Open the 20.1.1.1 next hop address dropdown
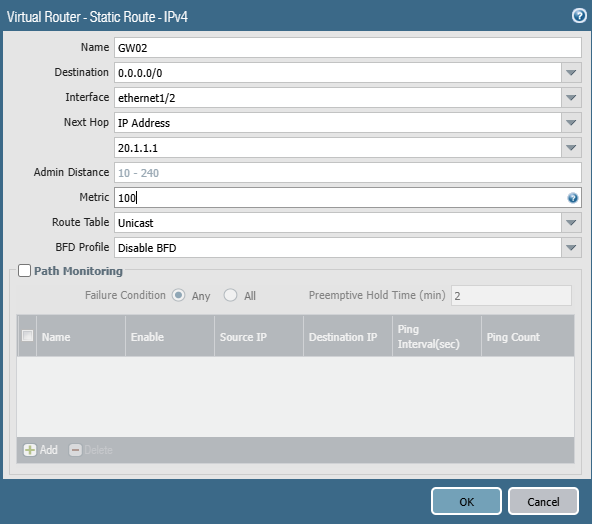Image resolution: width=592 pixels, height=524 pixels. (x=571, y=148)
